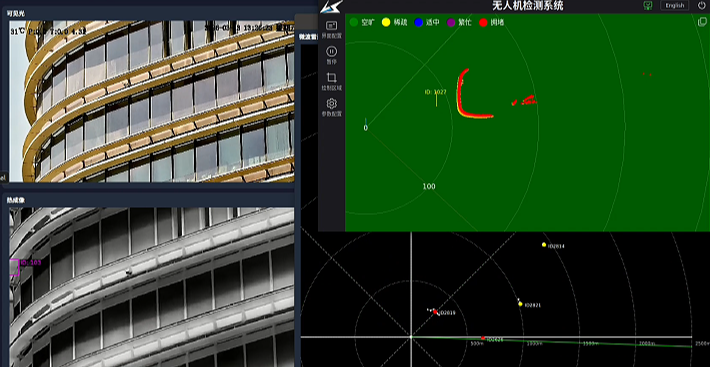The height and width of the screenshot is (367, 710).
Task: Click the purple 繁忙 legend swatch
Action: [451, 22]
